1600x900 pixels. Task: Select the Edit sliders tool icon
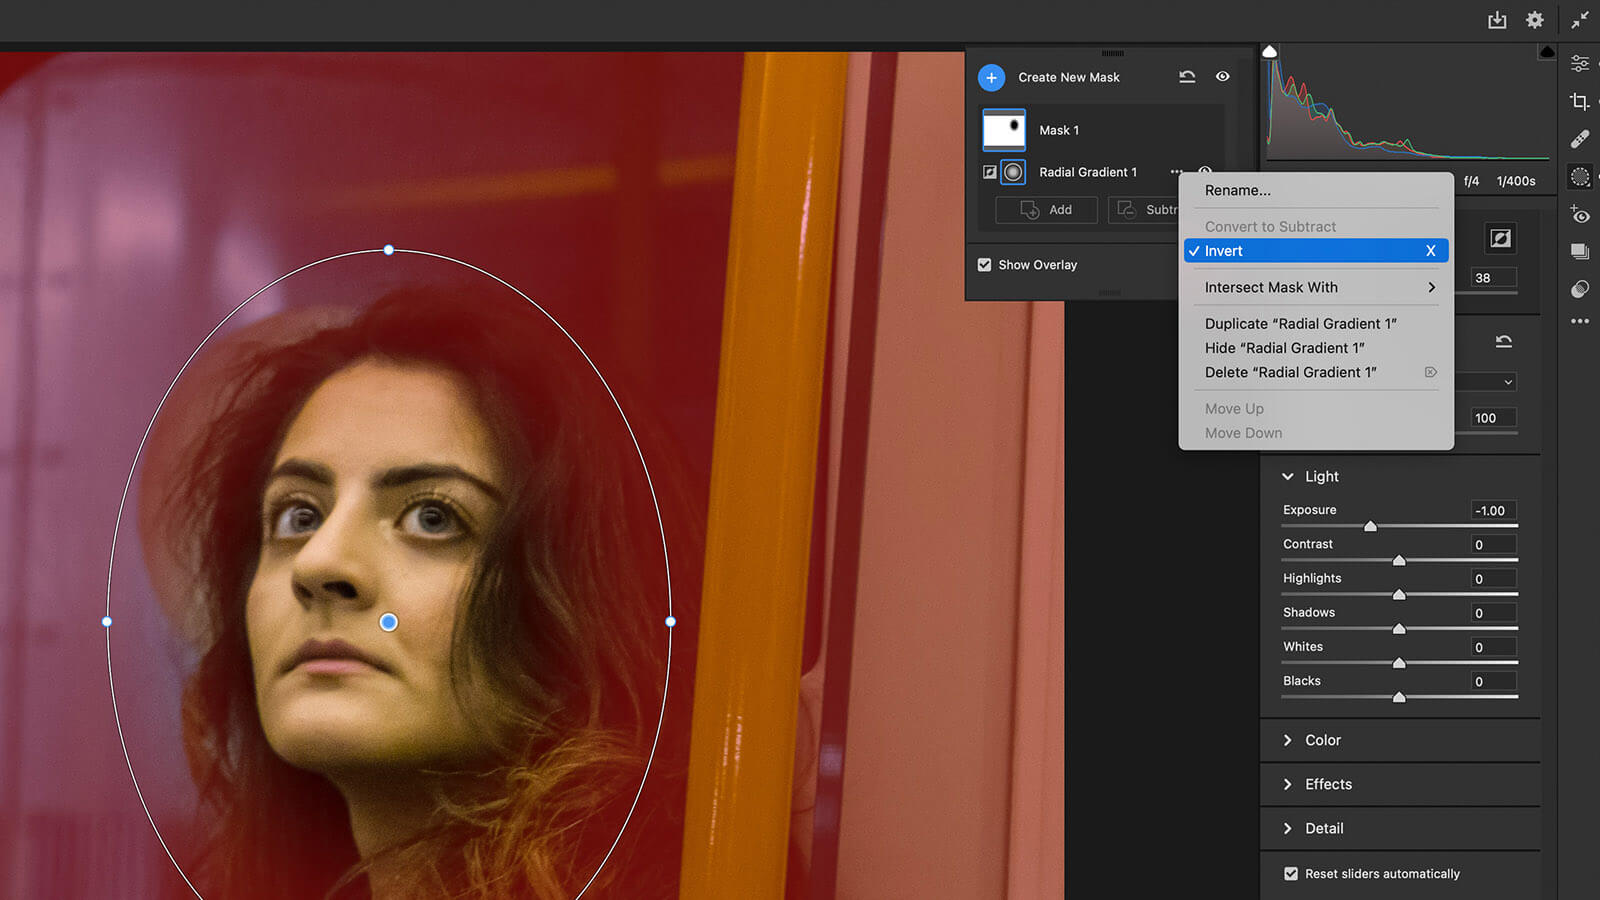[x=1580, y=63]
